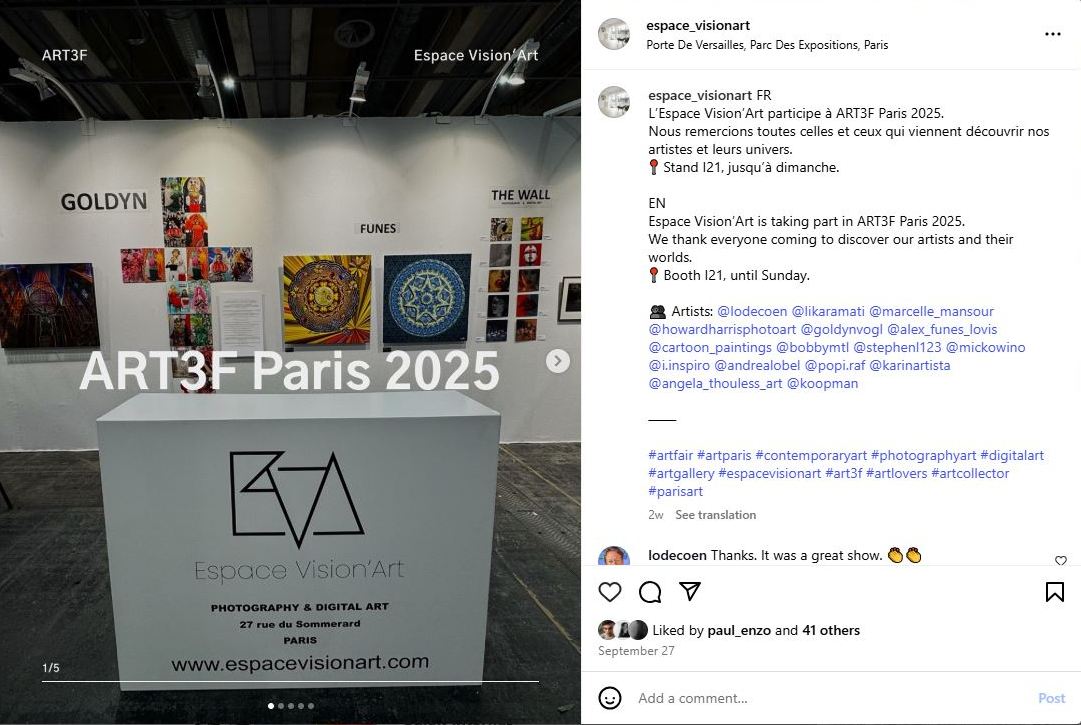1081x725 pixels.
Task: Like lodecoen's comment with small heart
Action: [x=1061, y=560]
